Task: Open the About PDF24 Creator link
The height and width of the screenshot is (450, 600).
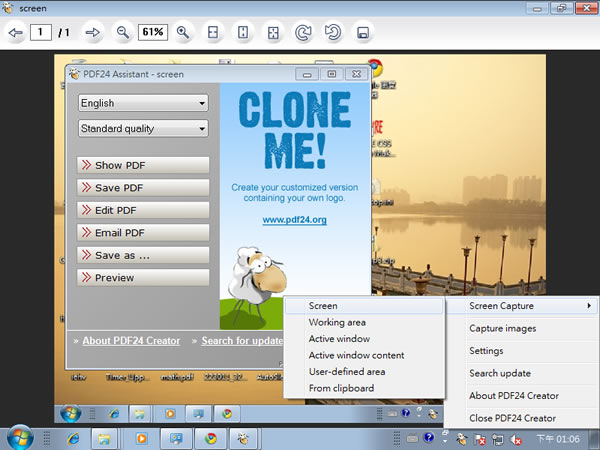Action: (131, 341)
